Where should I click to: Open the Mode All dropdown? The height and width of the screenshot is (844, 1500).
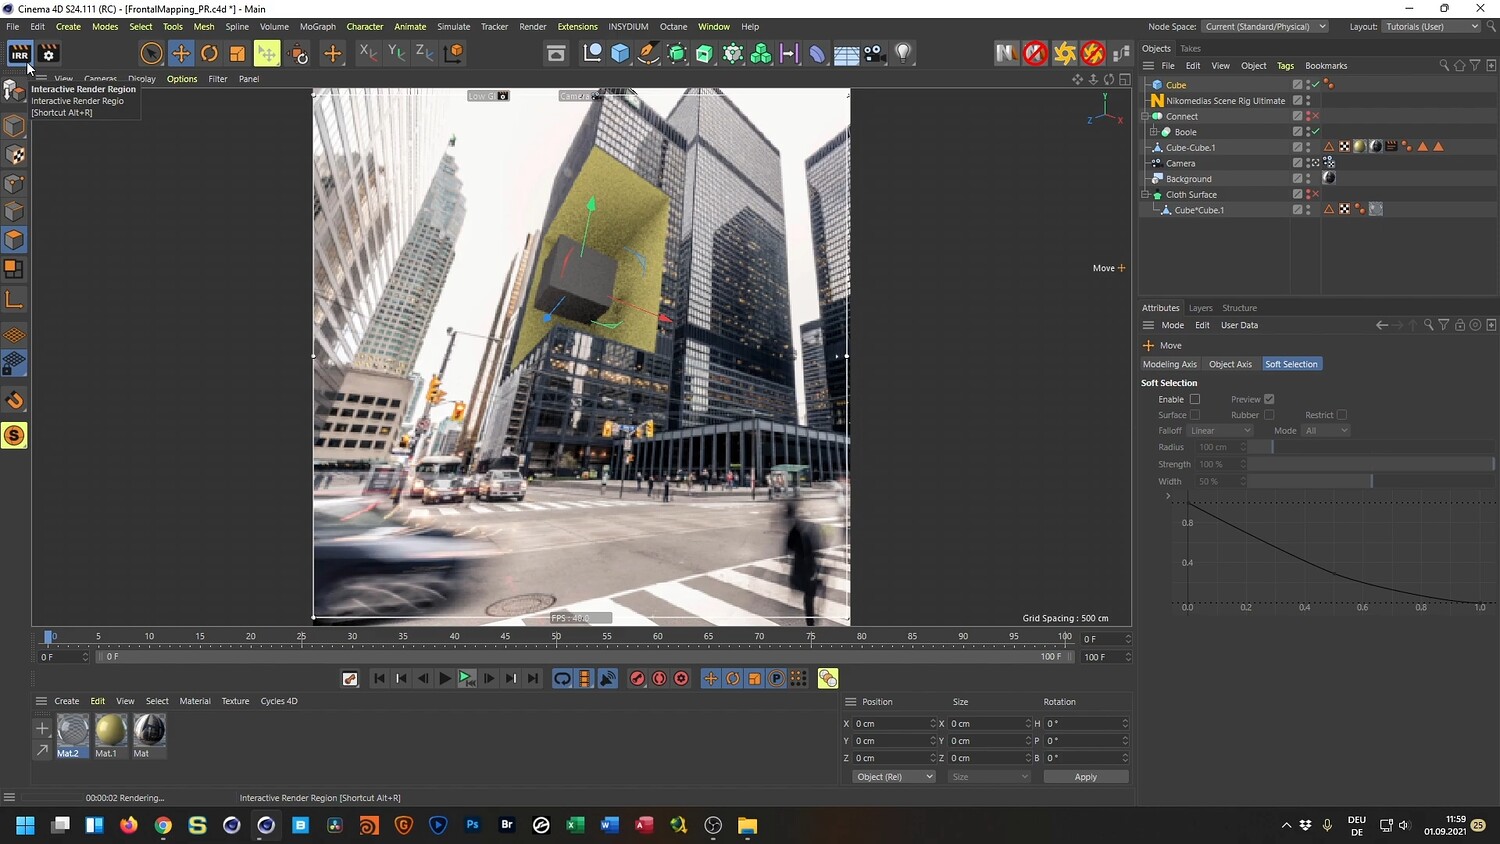coord(1326,431)
